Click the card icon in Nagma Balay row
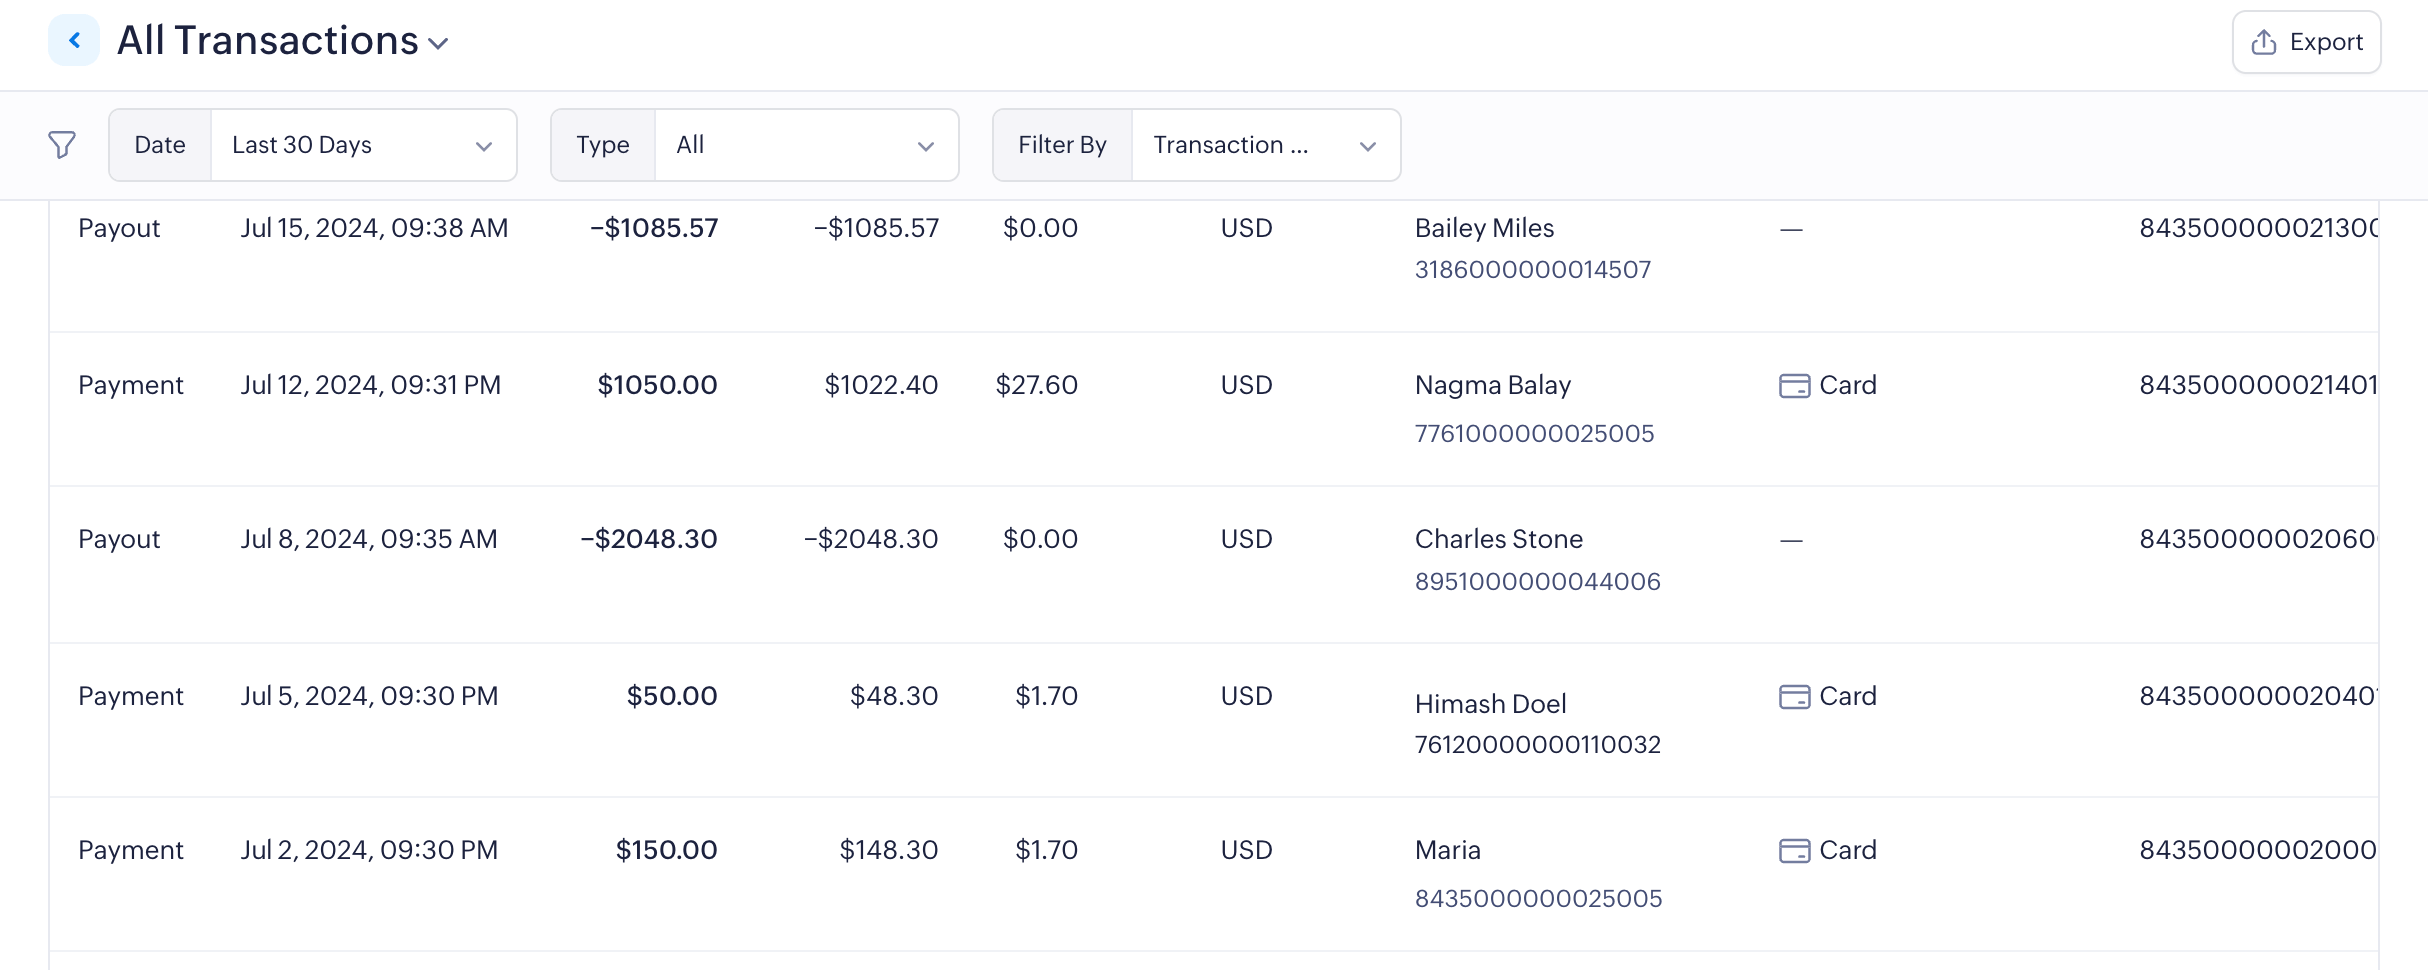The width and height of the screenshot is (2428, 970). 1794,386
